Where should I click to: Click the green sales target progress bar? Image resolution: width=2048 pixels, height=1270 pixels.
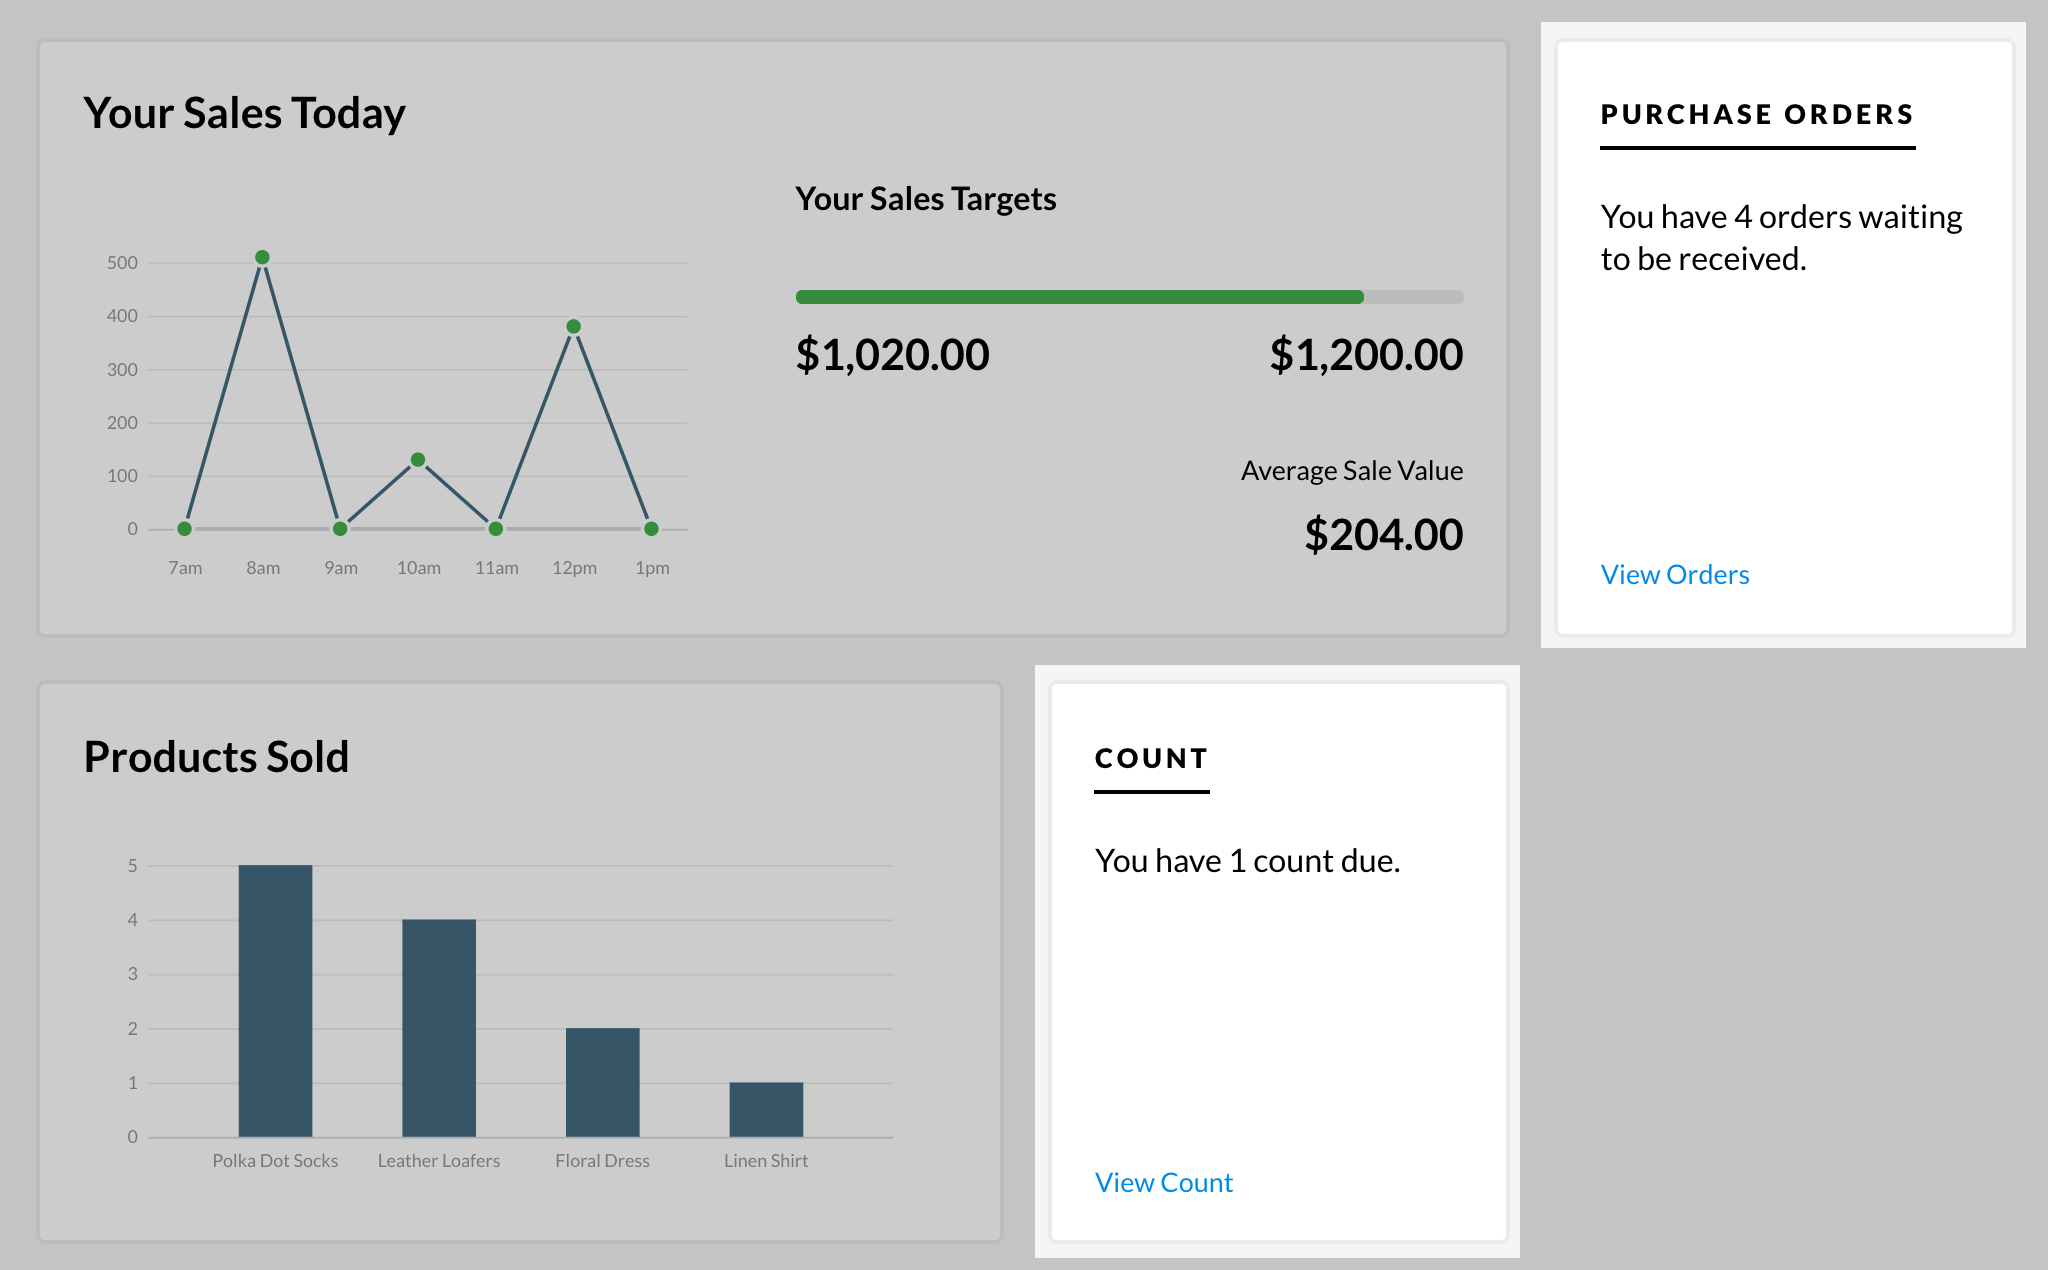pos(1079,297)
